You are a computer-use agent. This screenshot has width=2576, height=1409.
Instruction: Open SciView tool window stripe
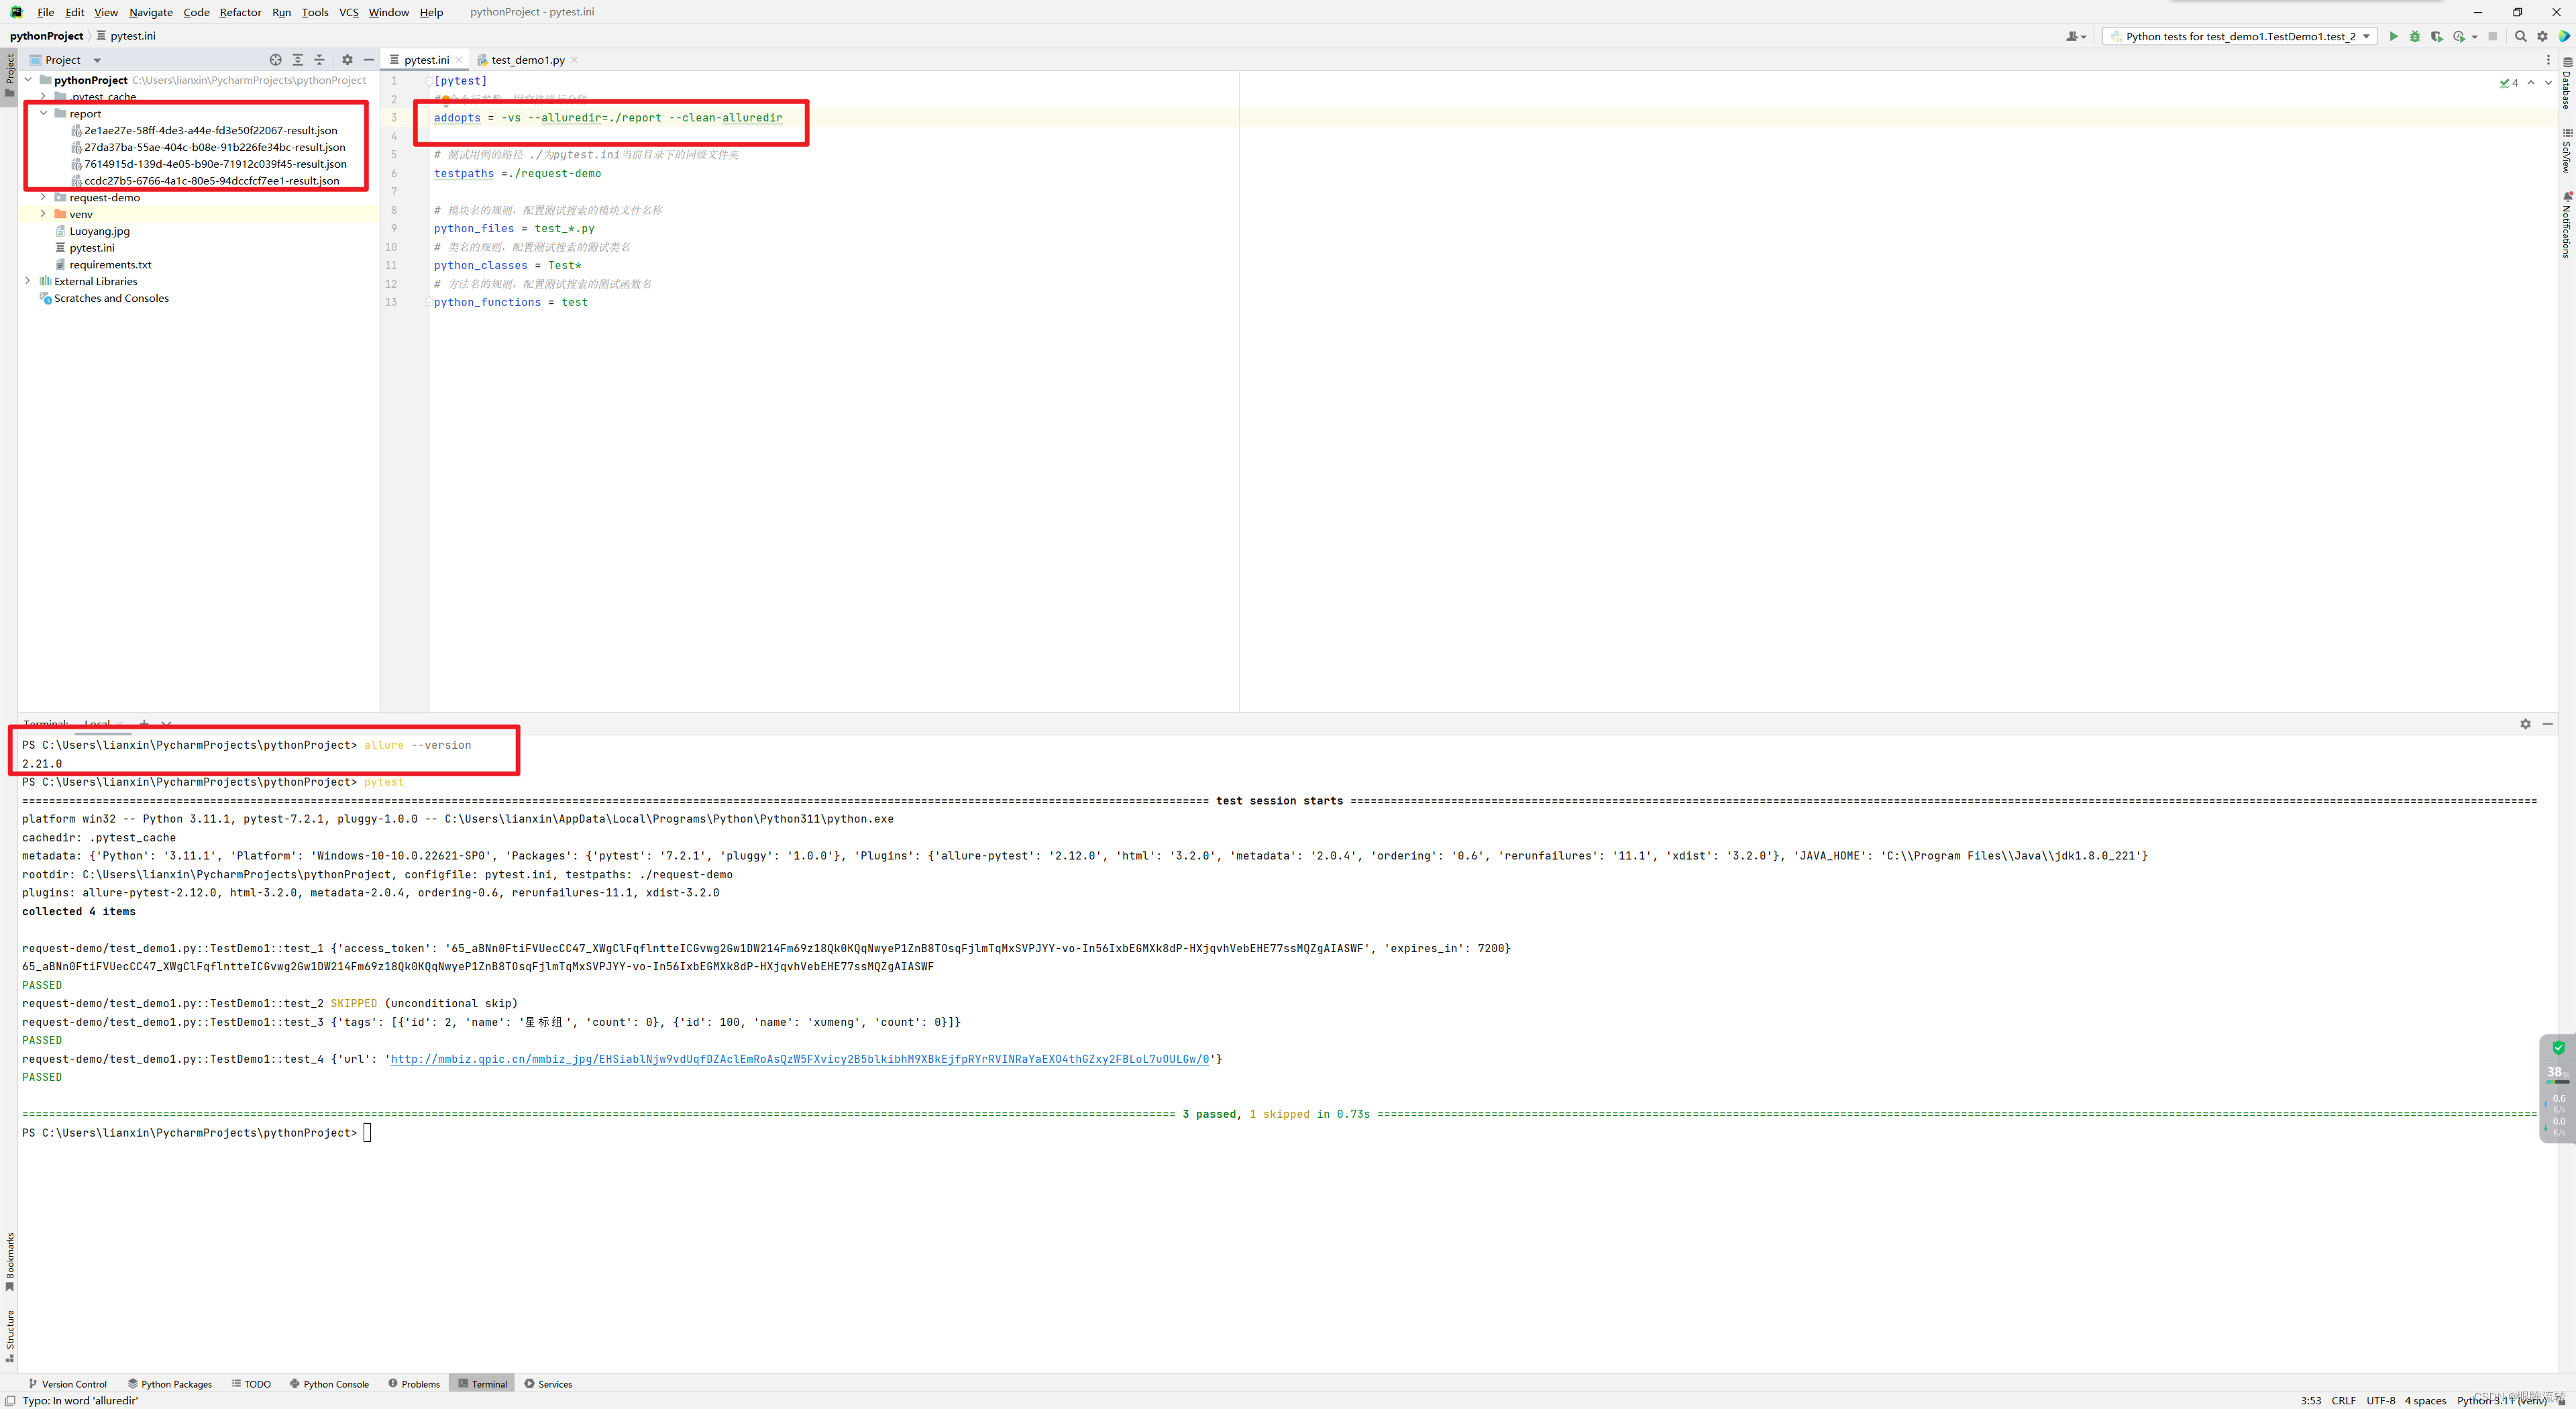pos(2567,150)
